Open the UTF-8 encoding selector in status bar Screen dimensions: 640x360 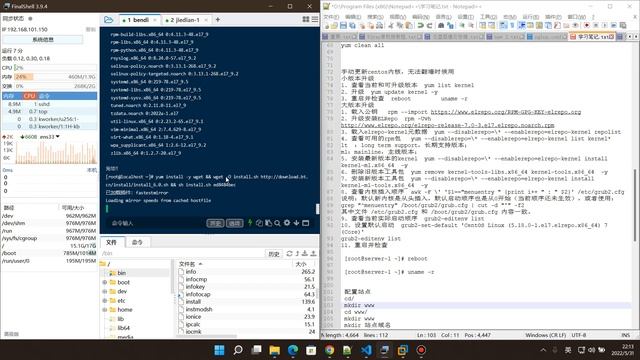click(578, 335)
